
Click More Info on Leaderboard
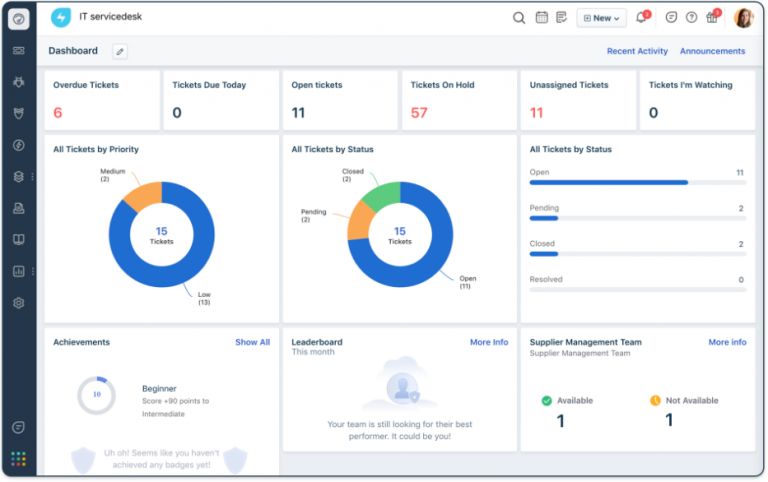[x=488, y=342]
